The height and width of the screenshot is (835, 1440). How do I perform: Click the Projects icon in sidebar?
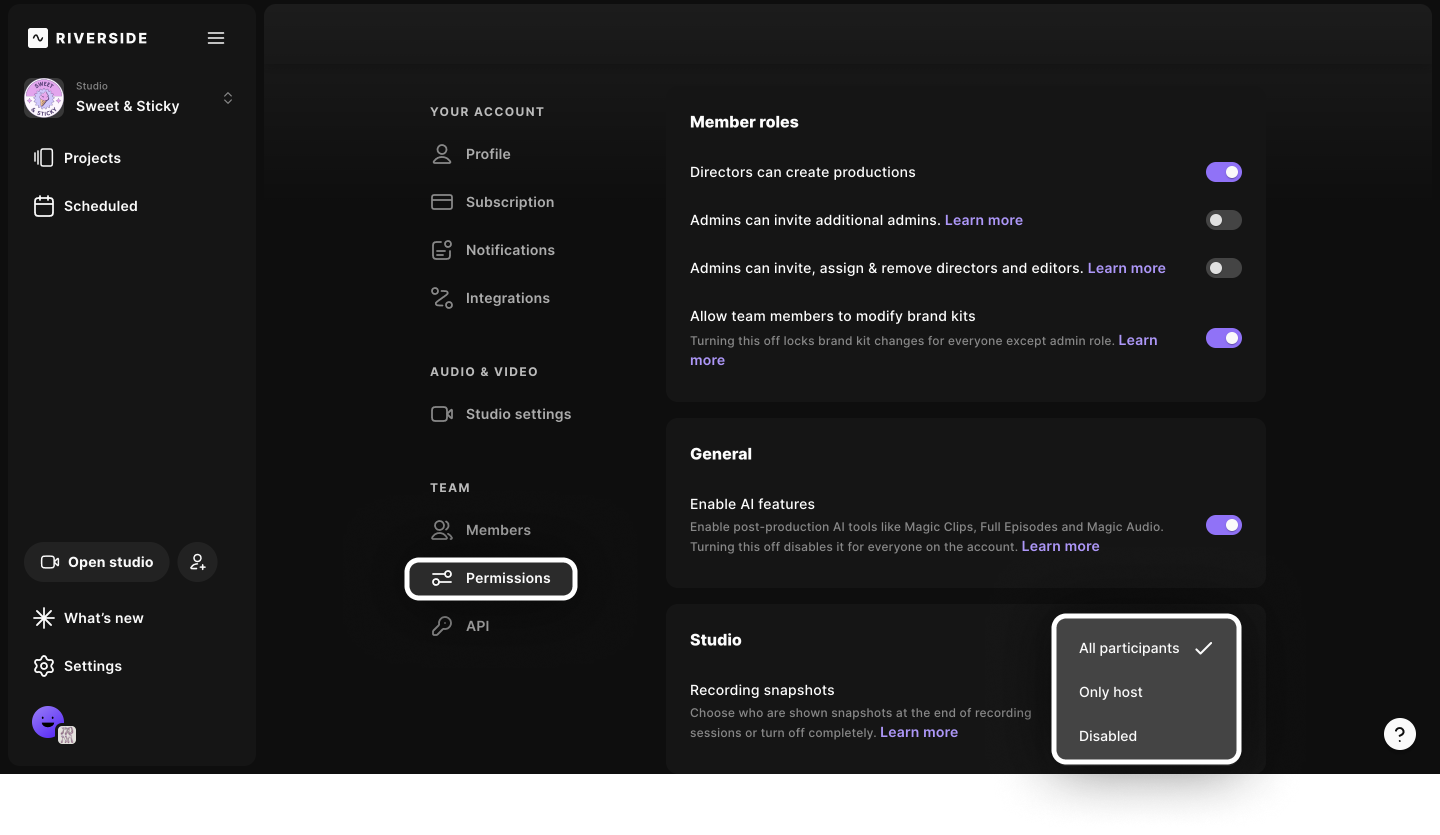(44, 158)
